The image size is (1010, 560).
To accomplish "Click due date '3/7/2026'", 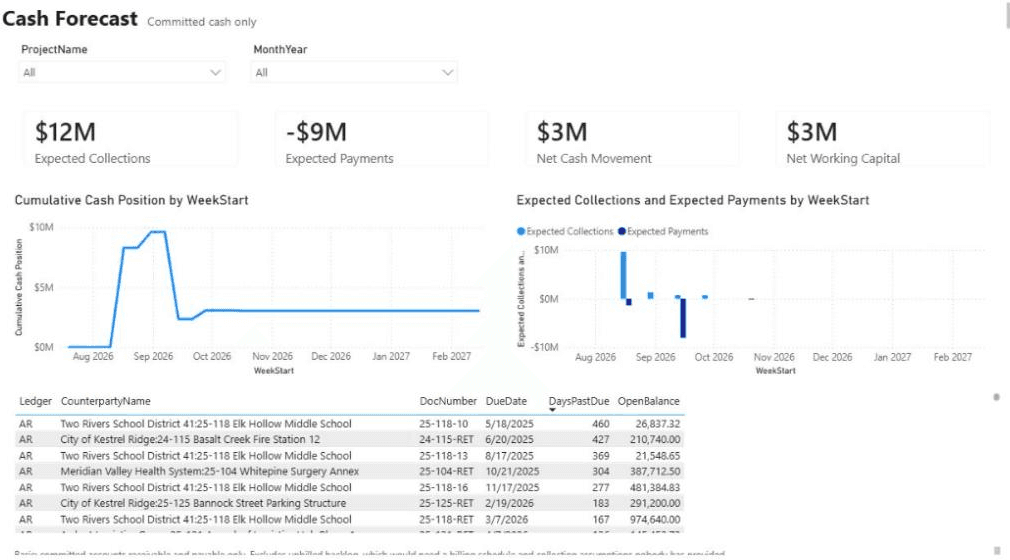I will 507,519.
